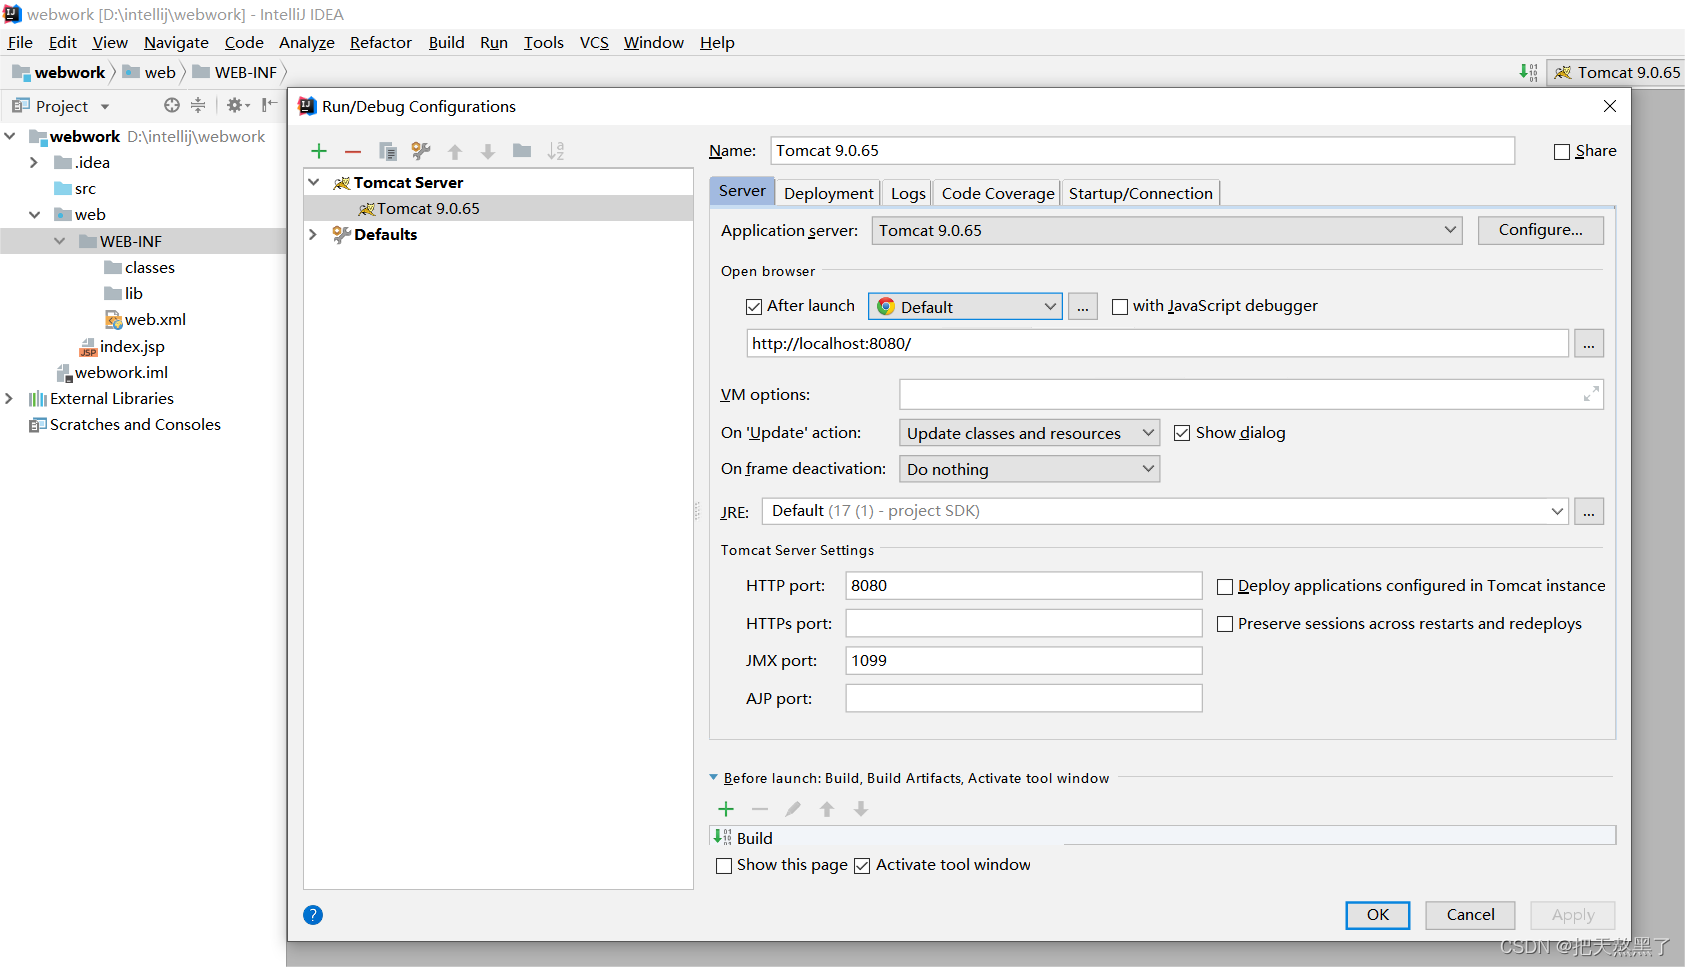Viewport: 1685px width, 967px height.
Task: Expand the Defaults tree node
Action: pyautogui.click(x=313, y=234)
